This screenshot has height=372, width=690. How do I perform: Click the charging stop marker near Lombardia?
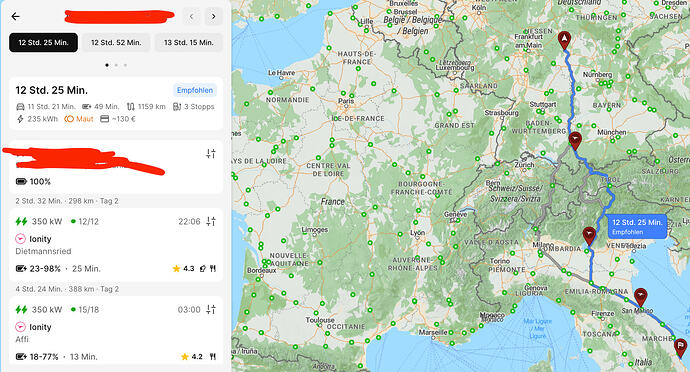(589, 236)
